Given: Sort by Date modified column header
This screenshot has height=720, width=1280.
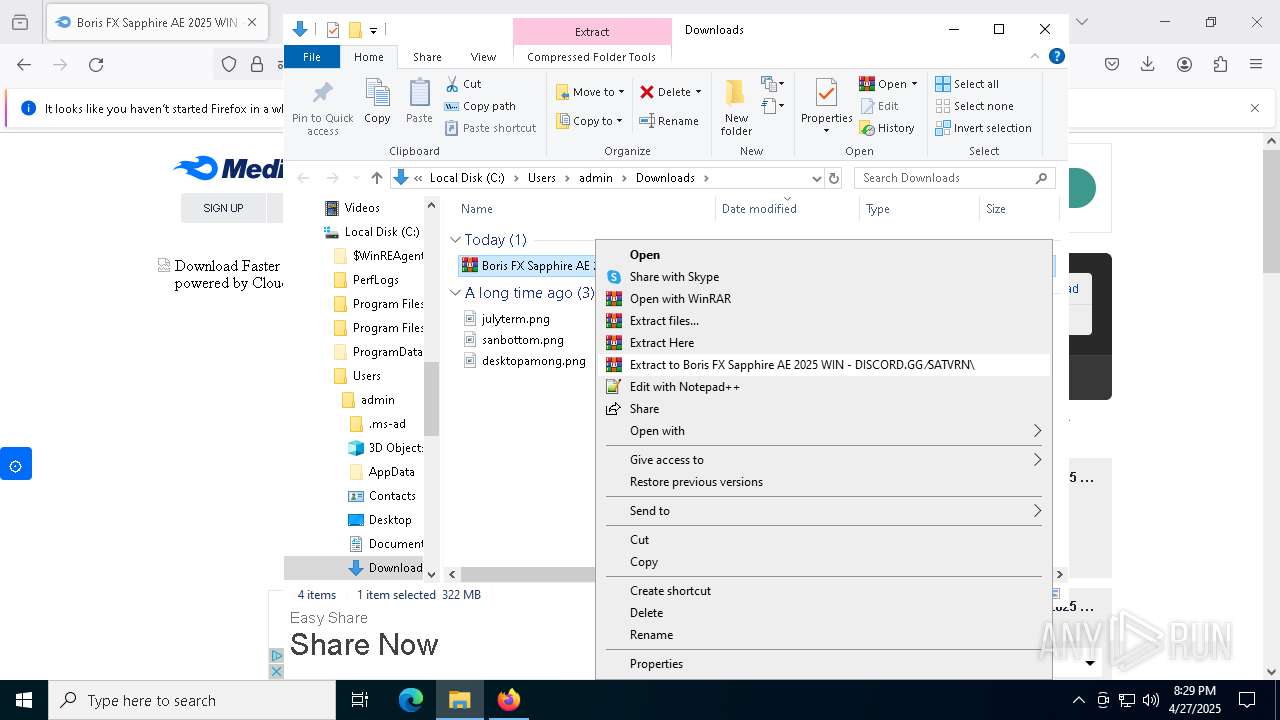Looking at the screenshot, I should [787, 209].
